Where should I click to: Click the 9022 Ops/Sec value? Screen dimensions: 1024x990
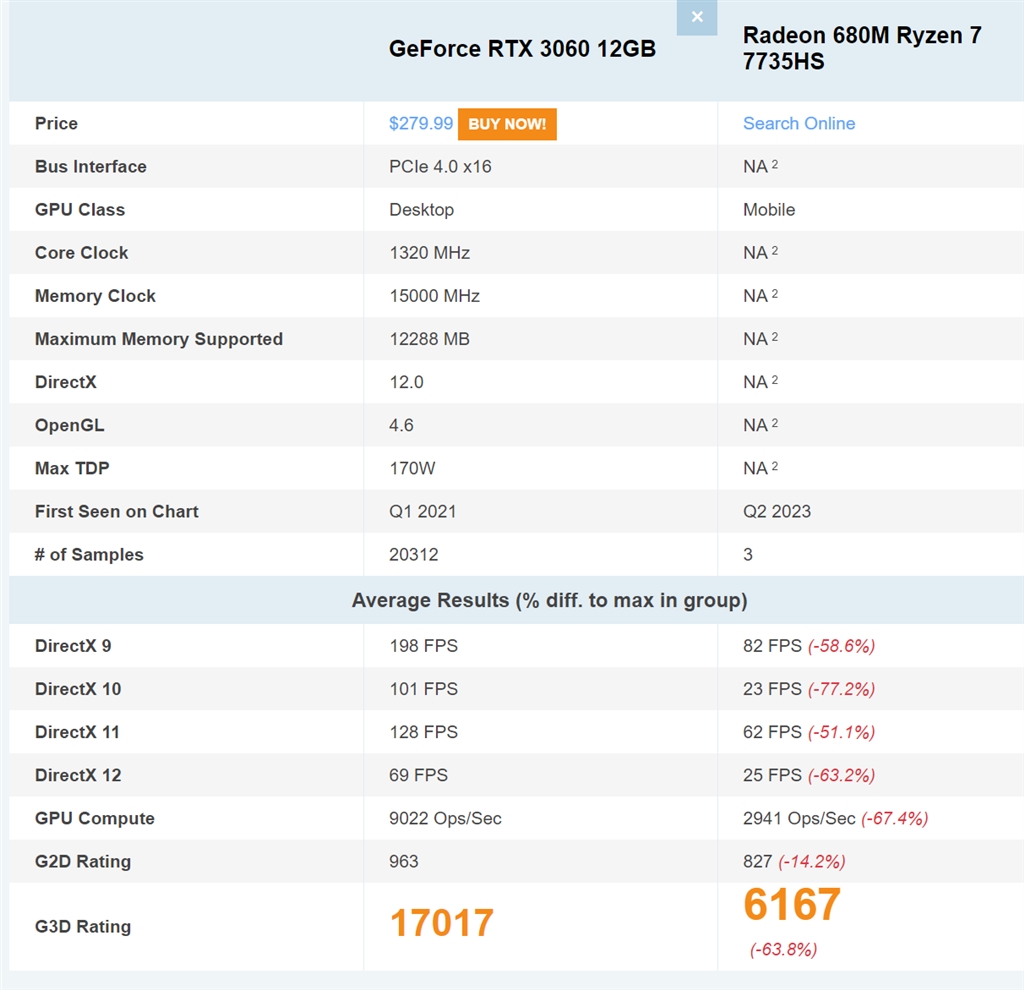[445, 818]
